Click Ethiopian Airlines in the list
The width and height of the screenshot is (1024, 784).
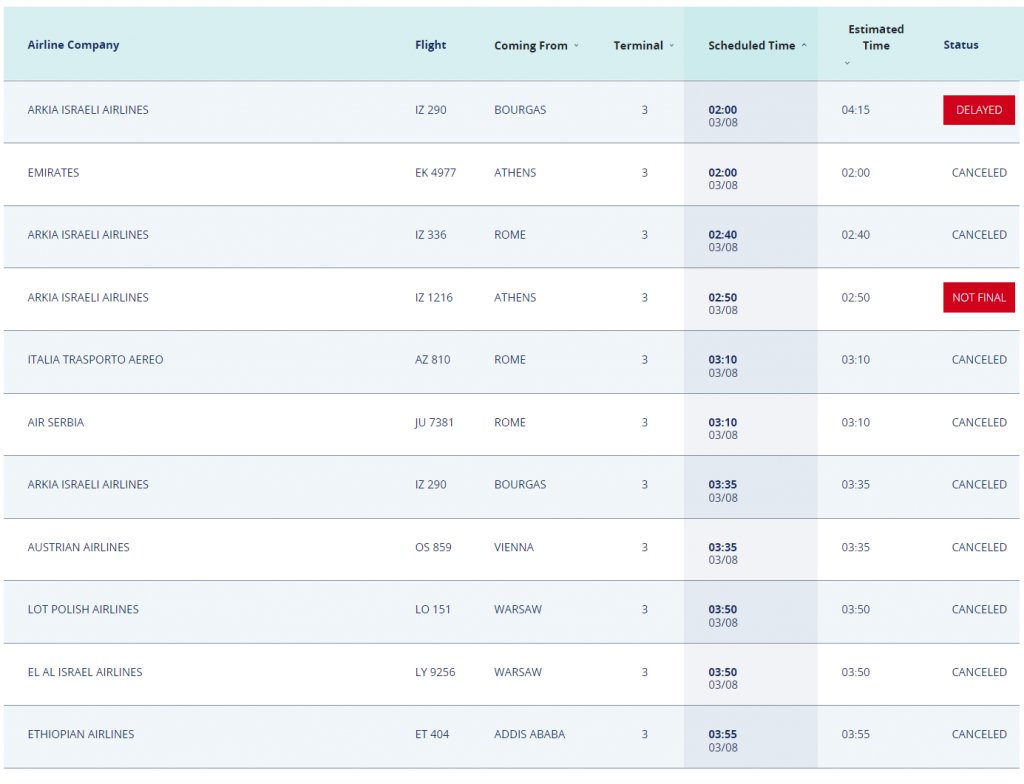coord(81,734)
